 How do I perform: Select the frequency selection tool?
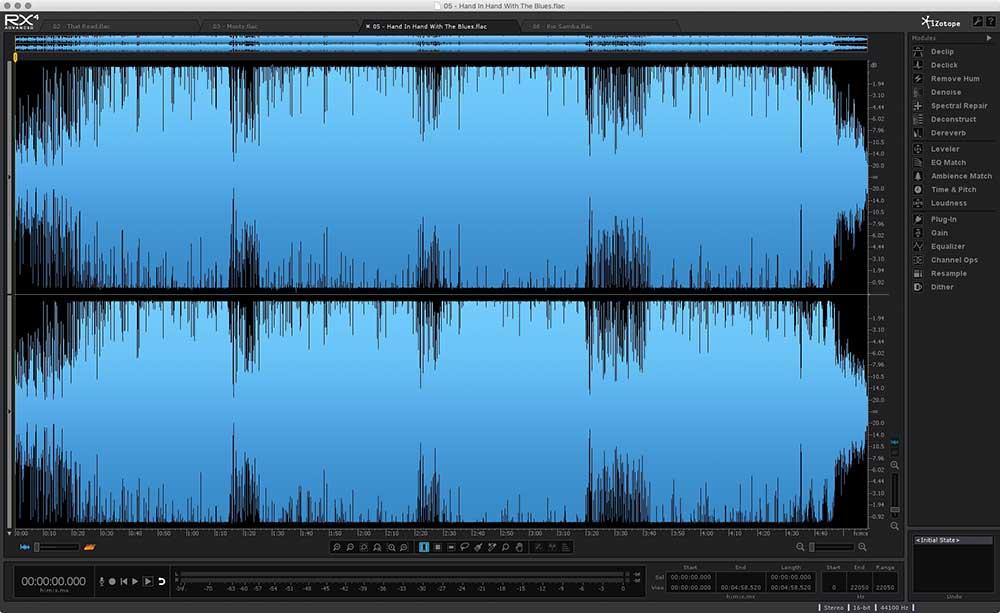(451, 547)
